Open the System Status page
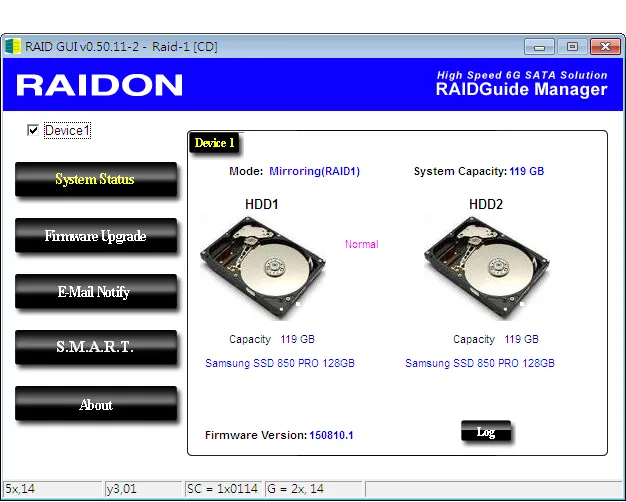Viewport: 626px width, 502px height. coord(96,179)
